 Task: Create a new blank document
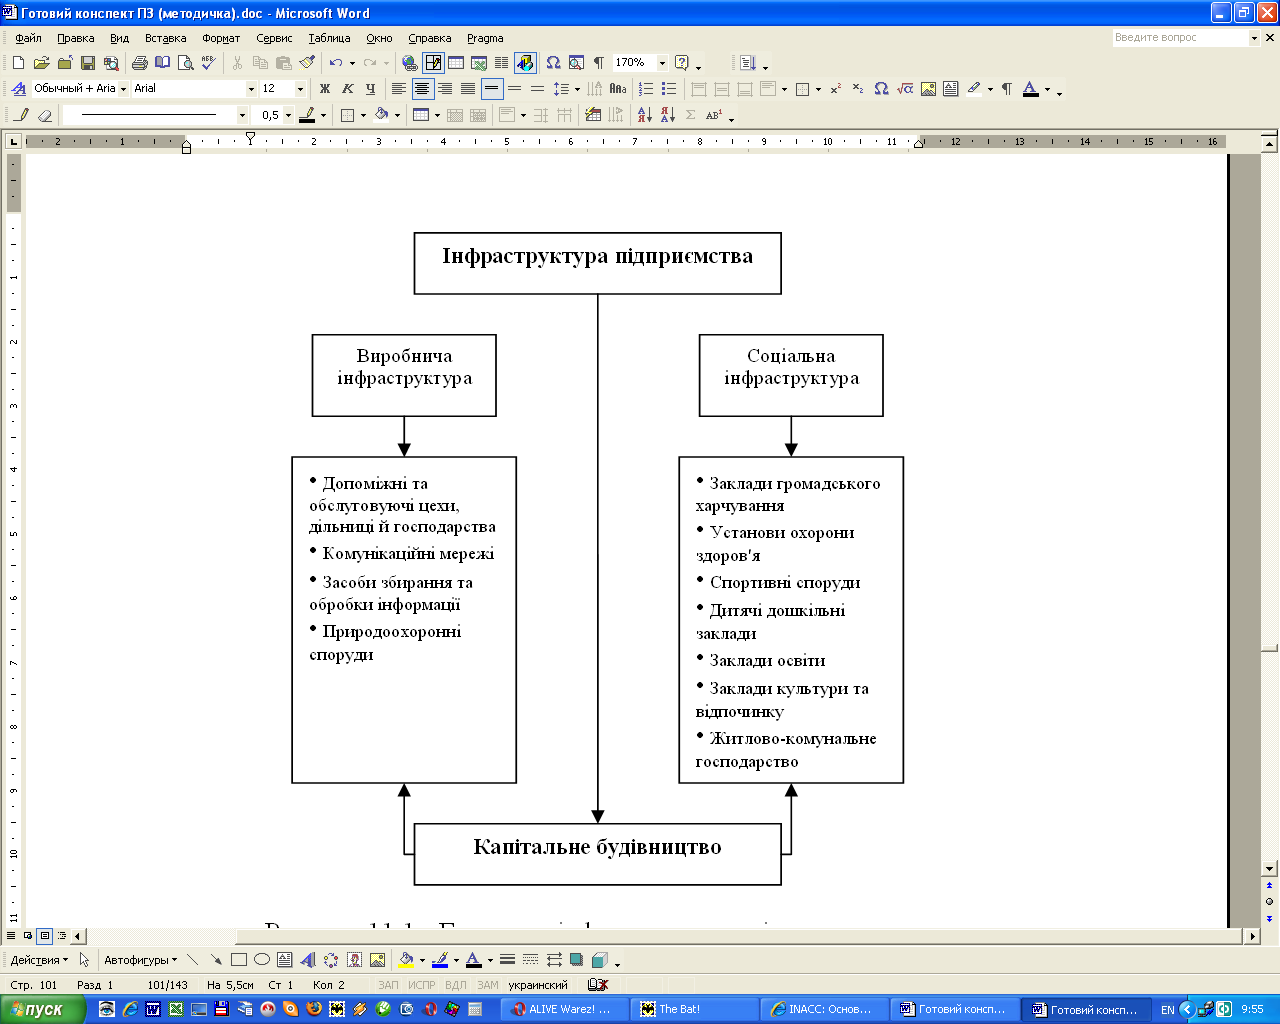[x=19, y=63]
